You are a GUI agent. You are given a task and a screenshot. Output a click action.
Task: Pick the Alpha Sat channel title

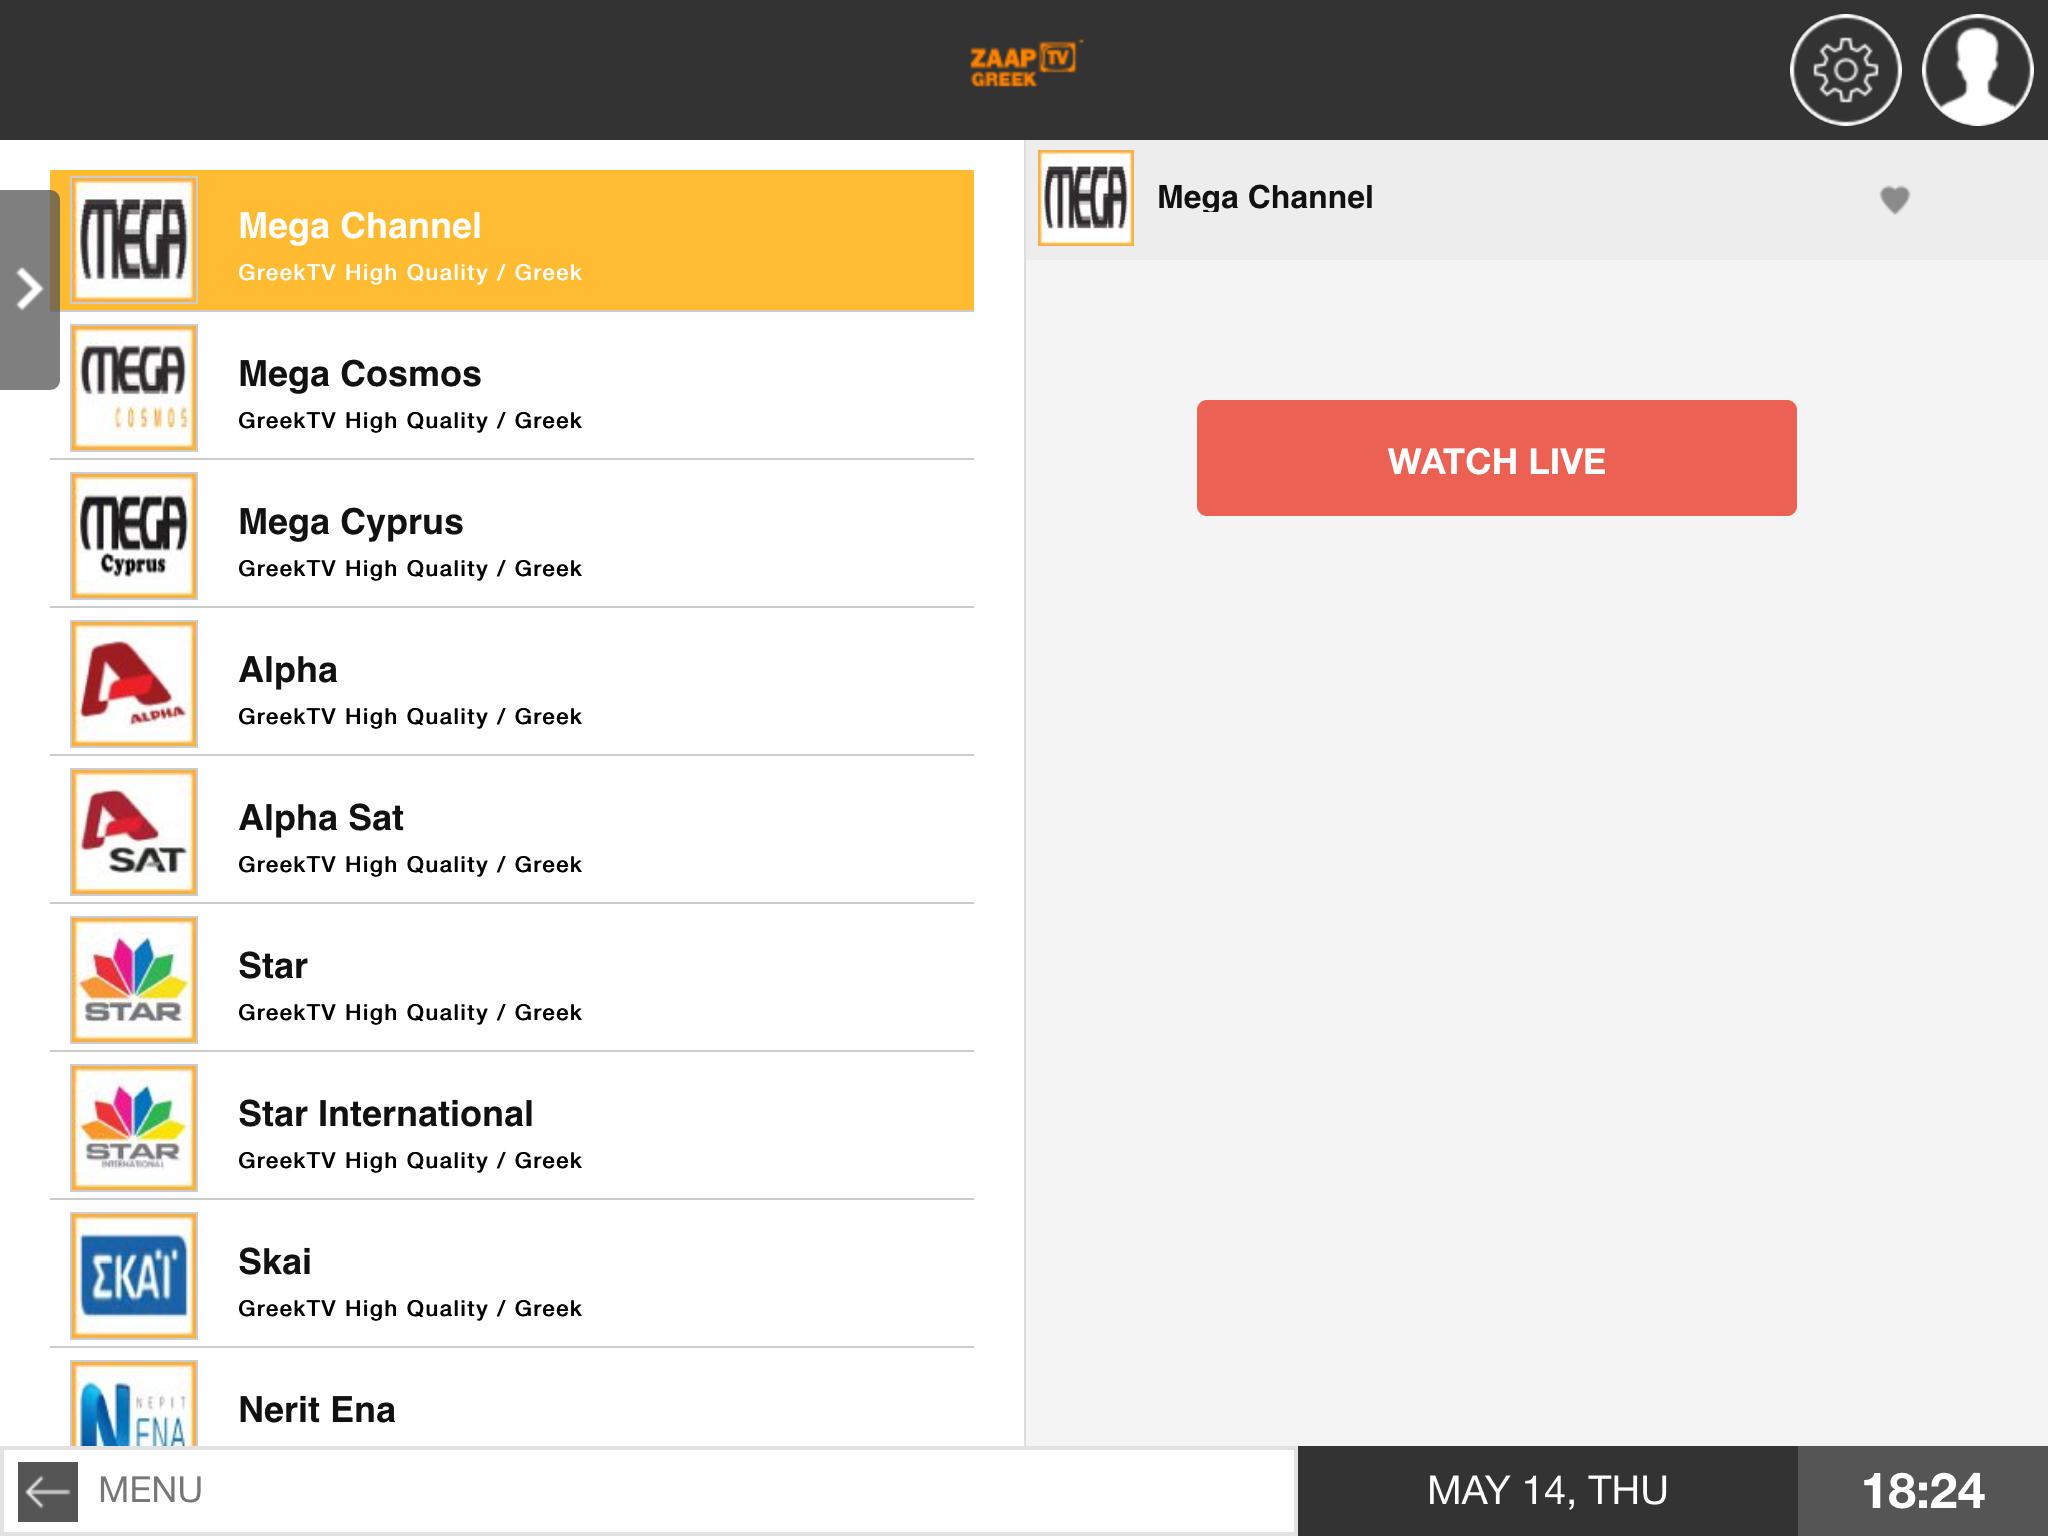click(321, 819)
